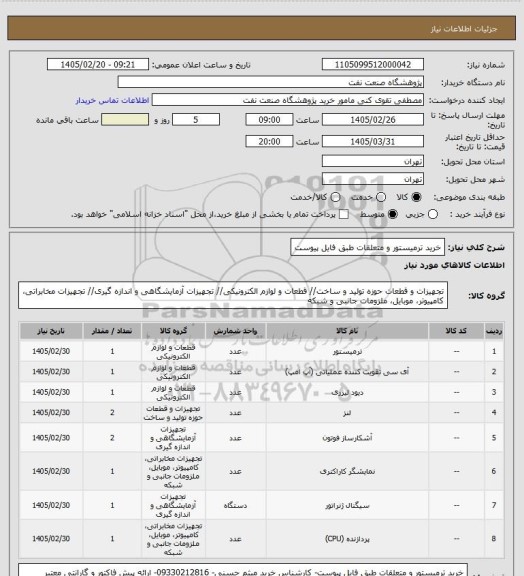This screenshot has height=576, width=524.
Task: Click the تعداد / مقدار column header
Action: point(112,331)
